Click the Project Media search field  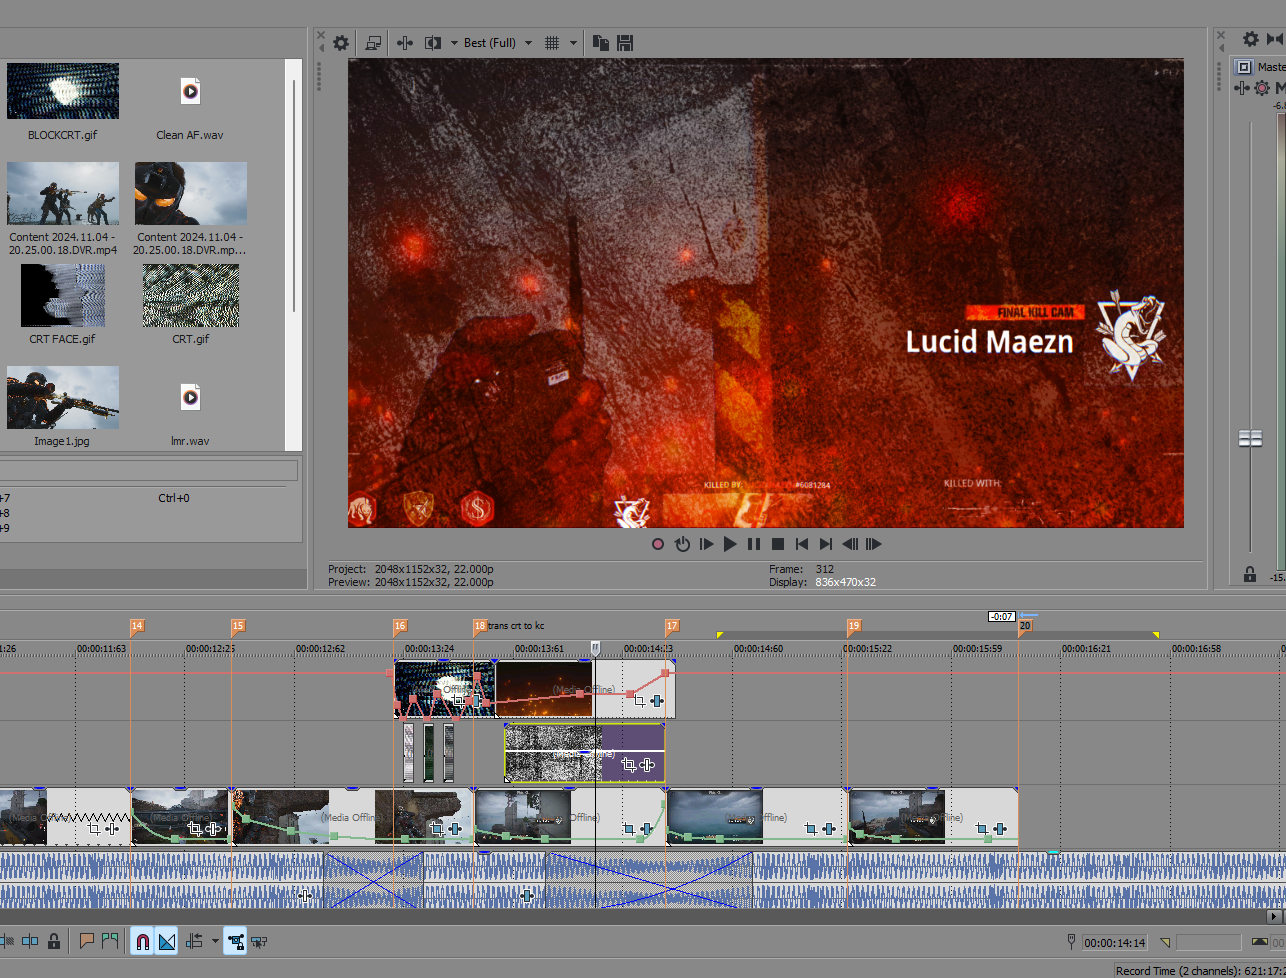[149, 470]
